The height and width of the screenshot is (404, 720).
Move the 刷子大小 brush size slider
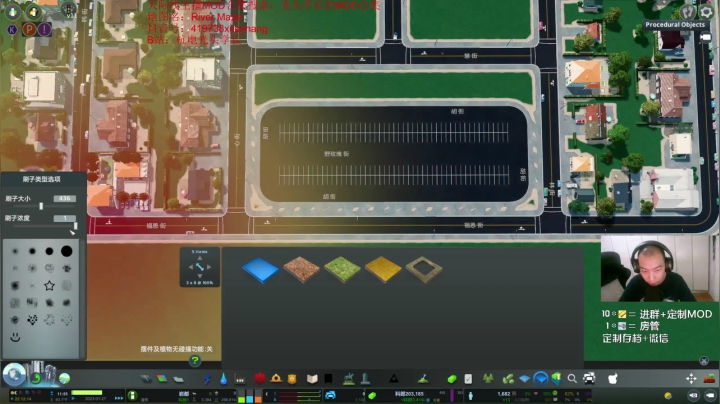click(41, 206)
